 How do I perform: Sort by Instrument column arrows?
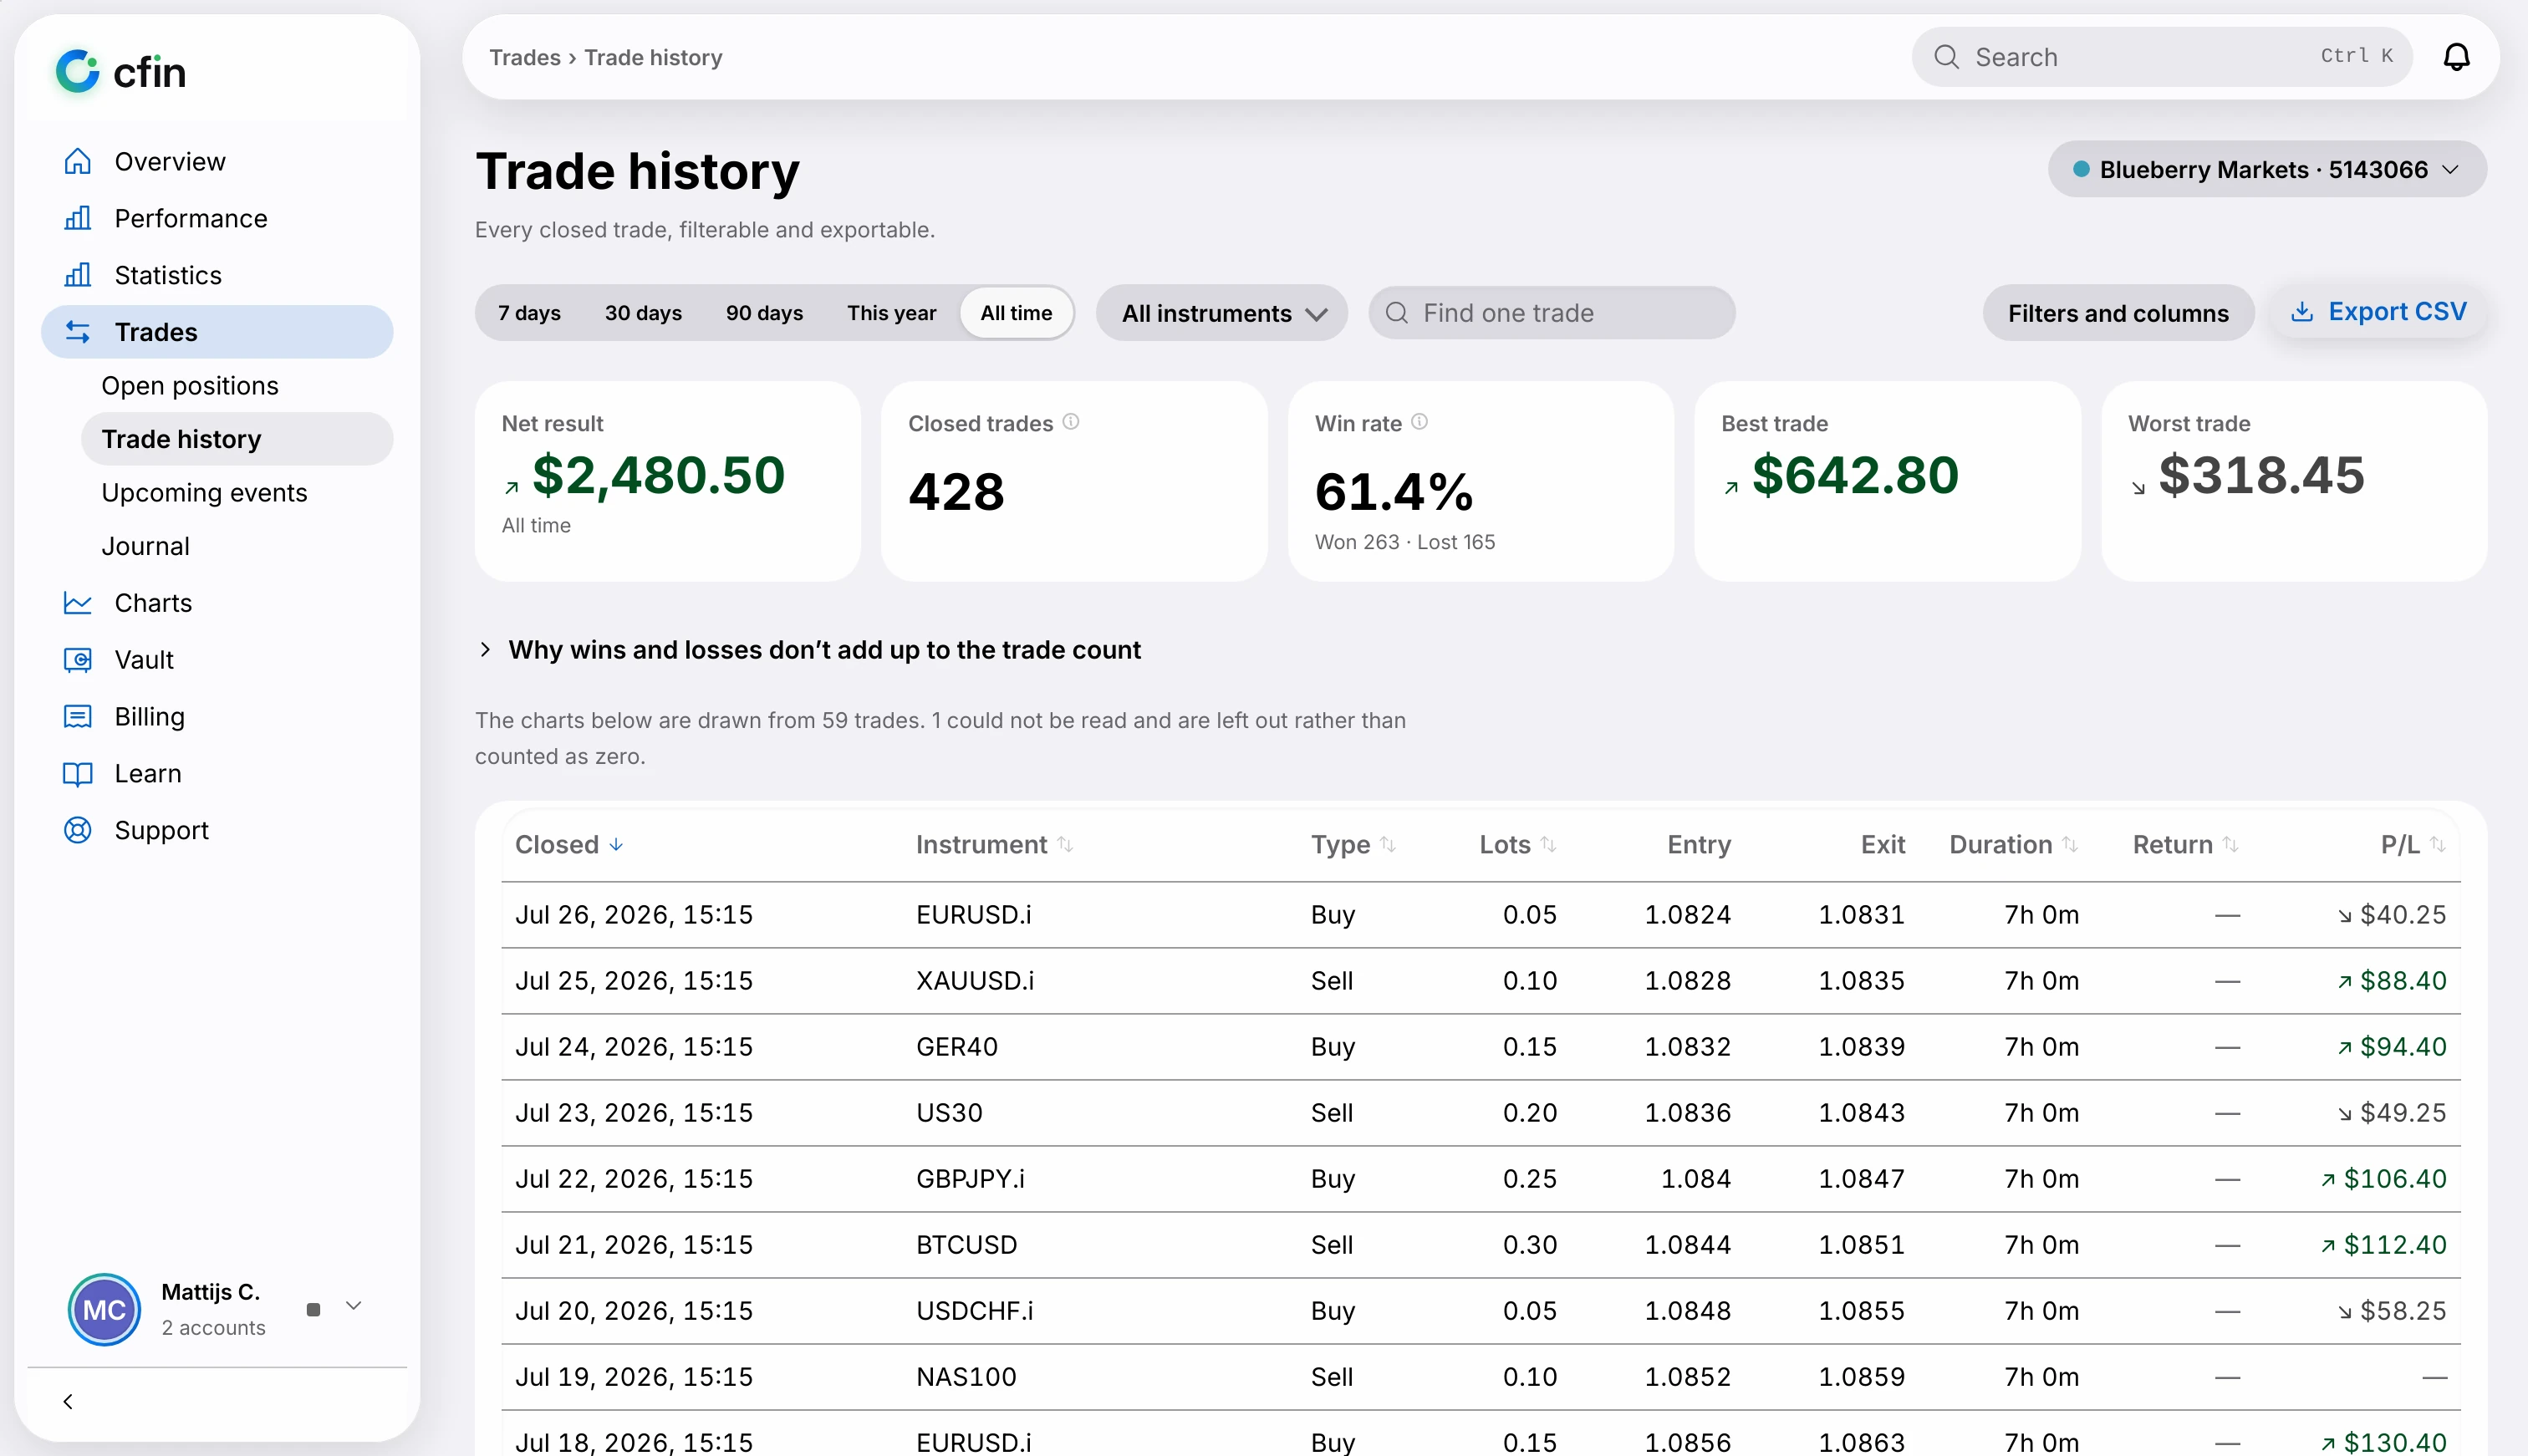(x=1065, y=845)
